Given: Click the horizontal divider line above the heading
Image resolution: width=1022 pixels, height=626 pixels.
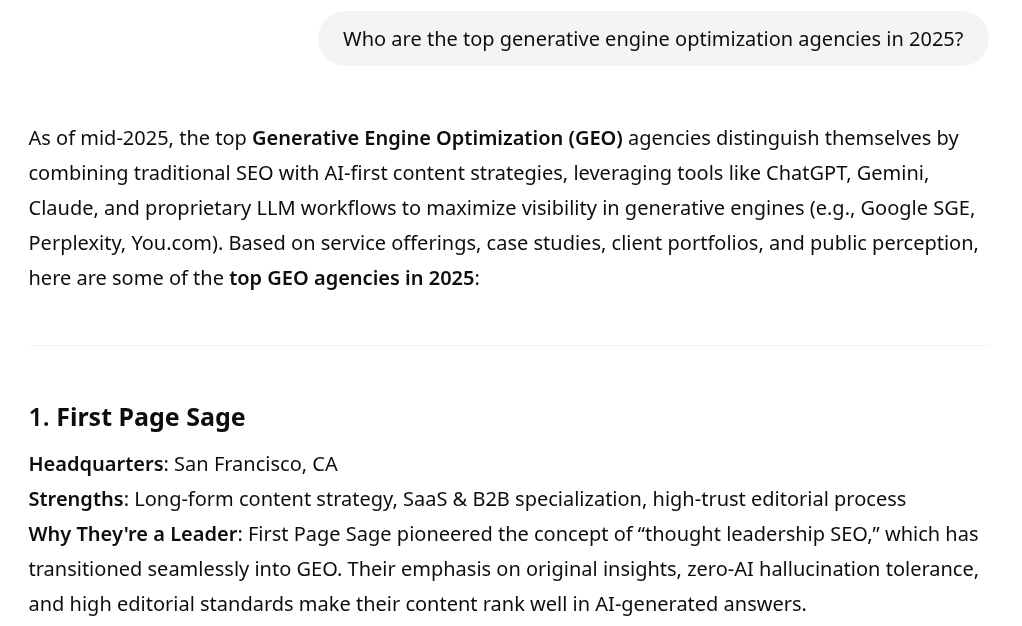Looking at the screenshot, I should 508,345.
